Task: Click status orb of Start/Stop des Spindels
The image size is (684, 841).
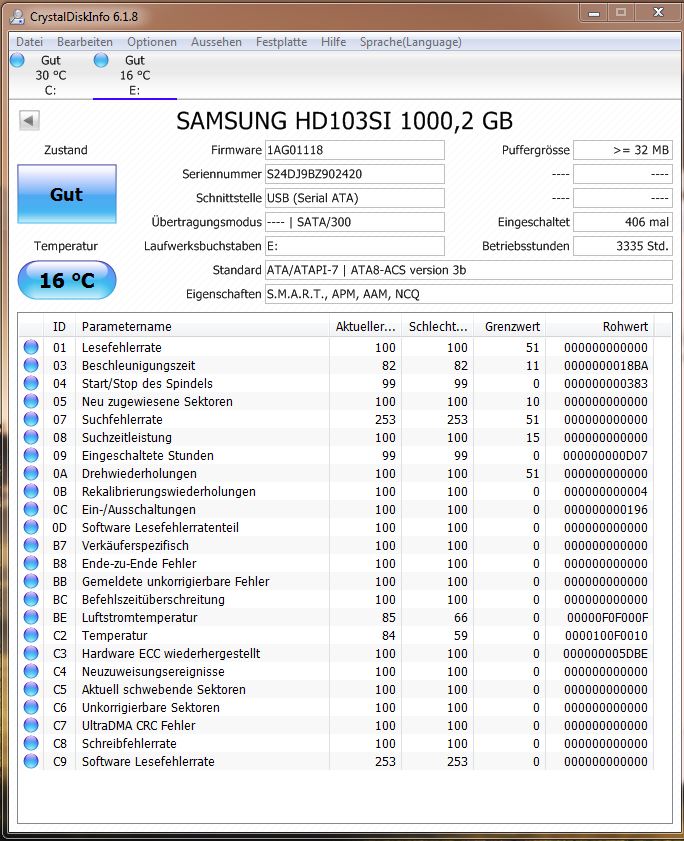Action: (x=31, y=383)
